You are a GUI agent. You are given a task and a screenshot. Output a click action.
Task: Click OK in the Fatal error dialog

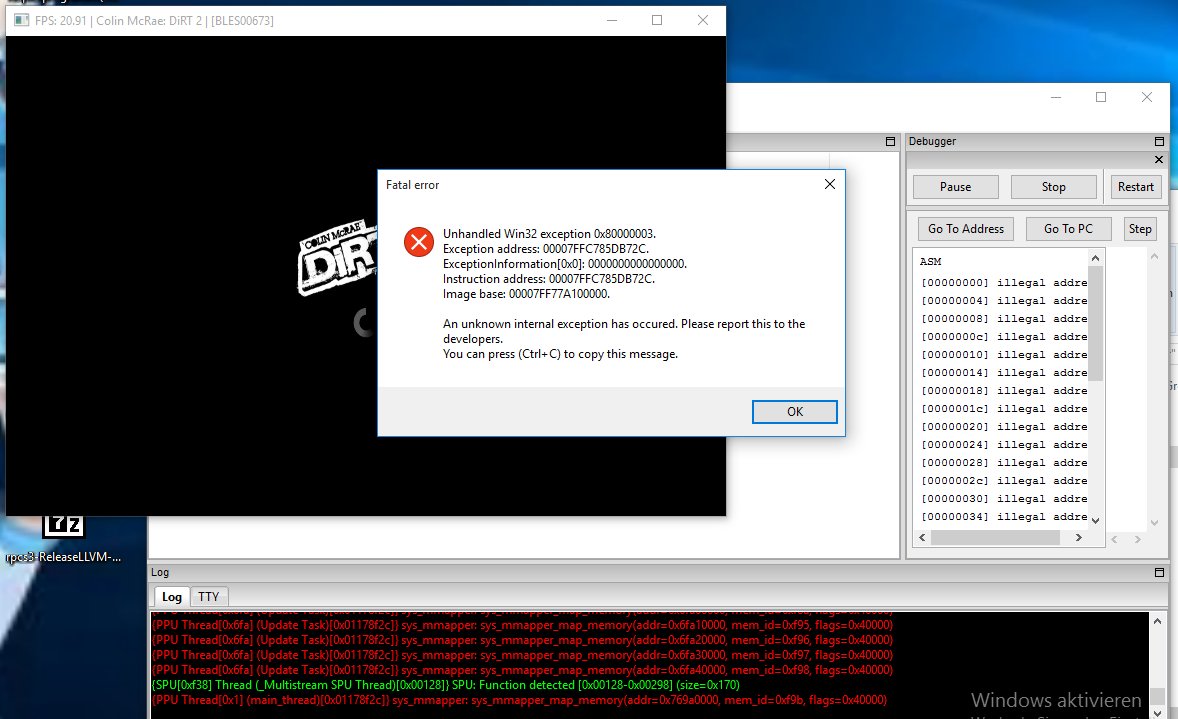794,412
